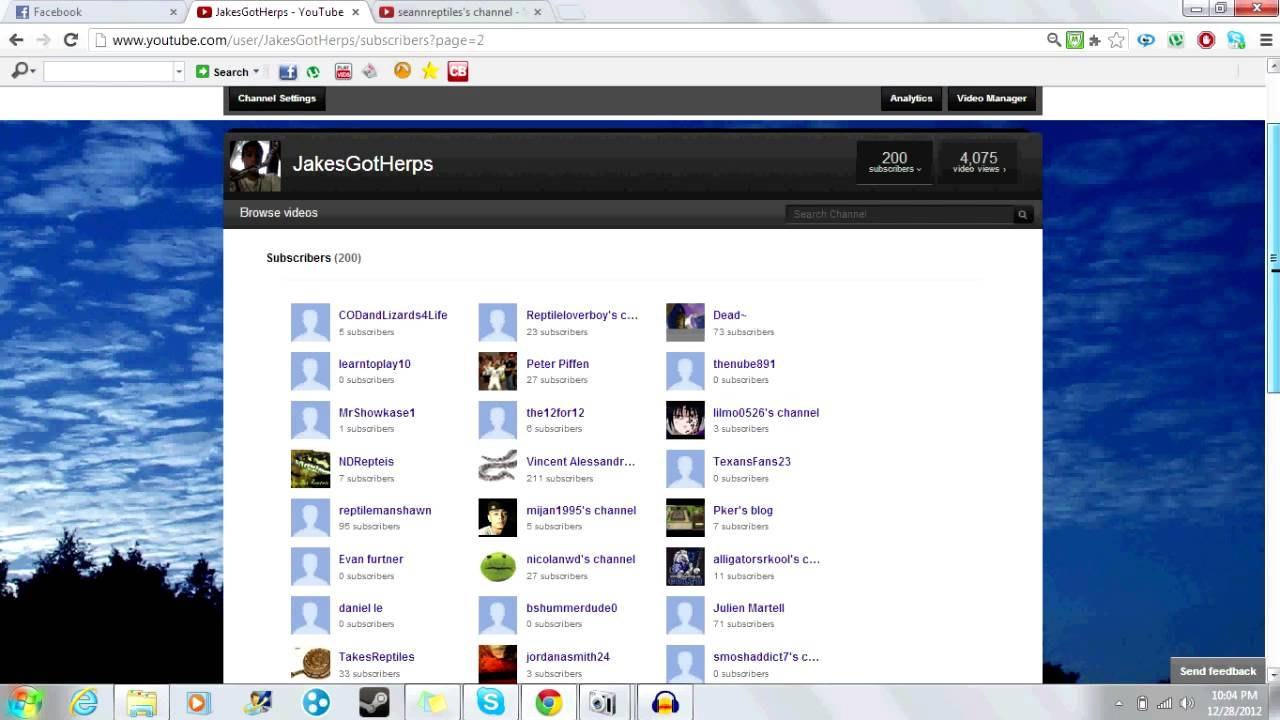The image size is (1280, 720).
Task: Open the JakesGotHerps channel title link
Action: 363,164
